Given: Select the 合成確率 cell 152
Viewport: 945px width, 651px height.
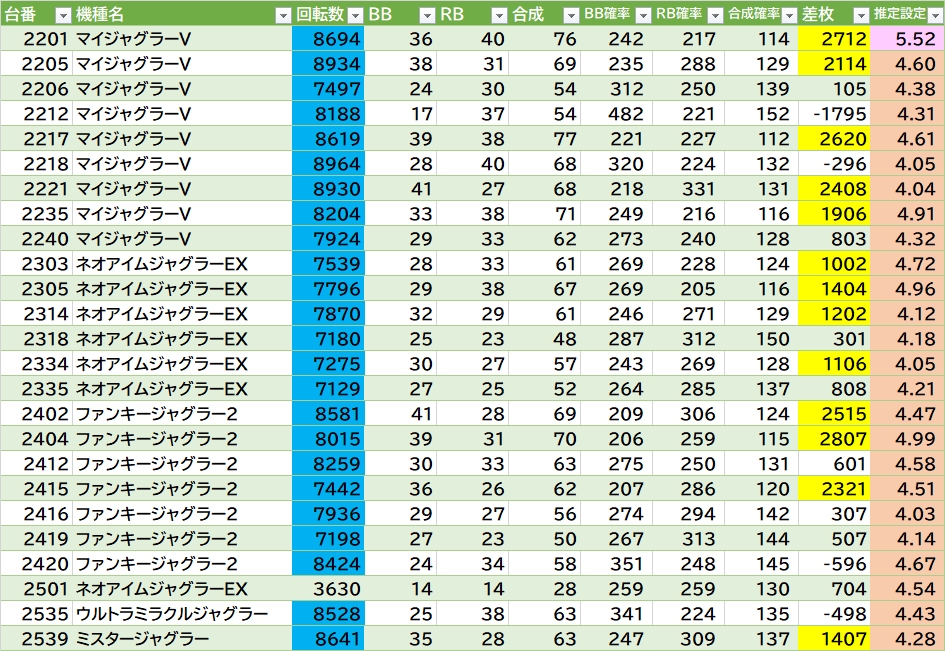Looking at the screenshot, I should click(x=762, y=113).
